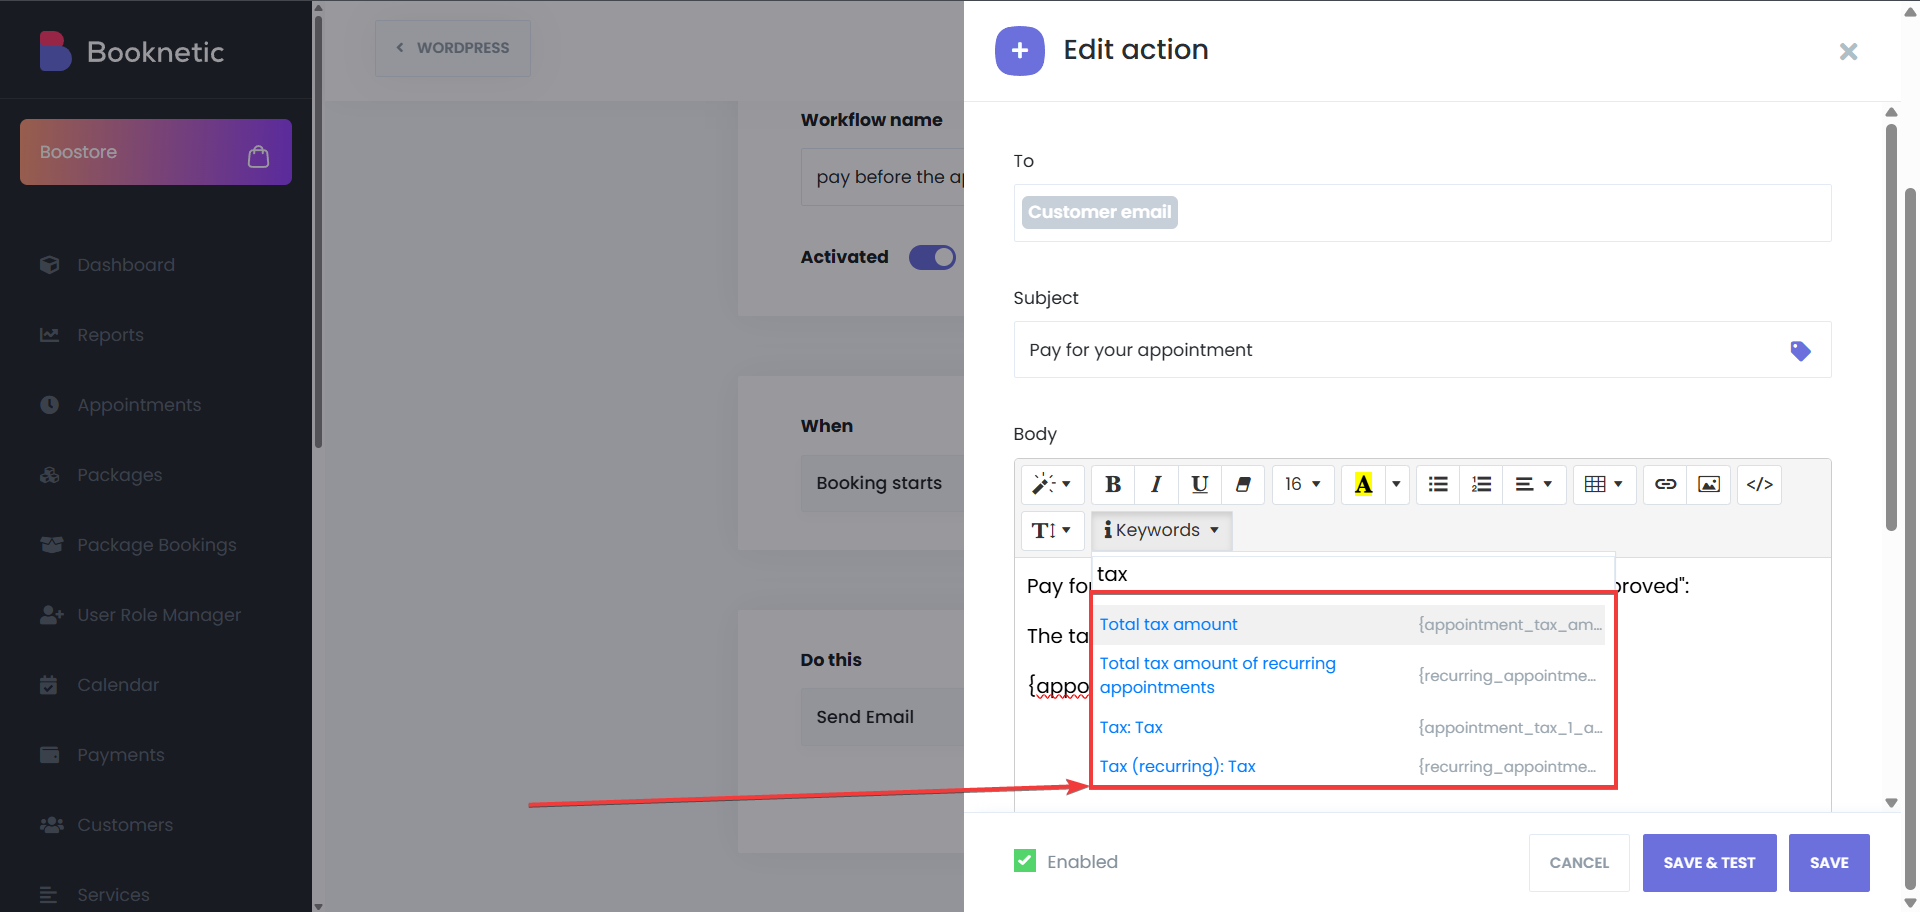The height and width of the screenshot is (912, 1920).
Task: Open the Booking starts event selector
Action: [883, 483]
